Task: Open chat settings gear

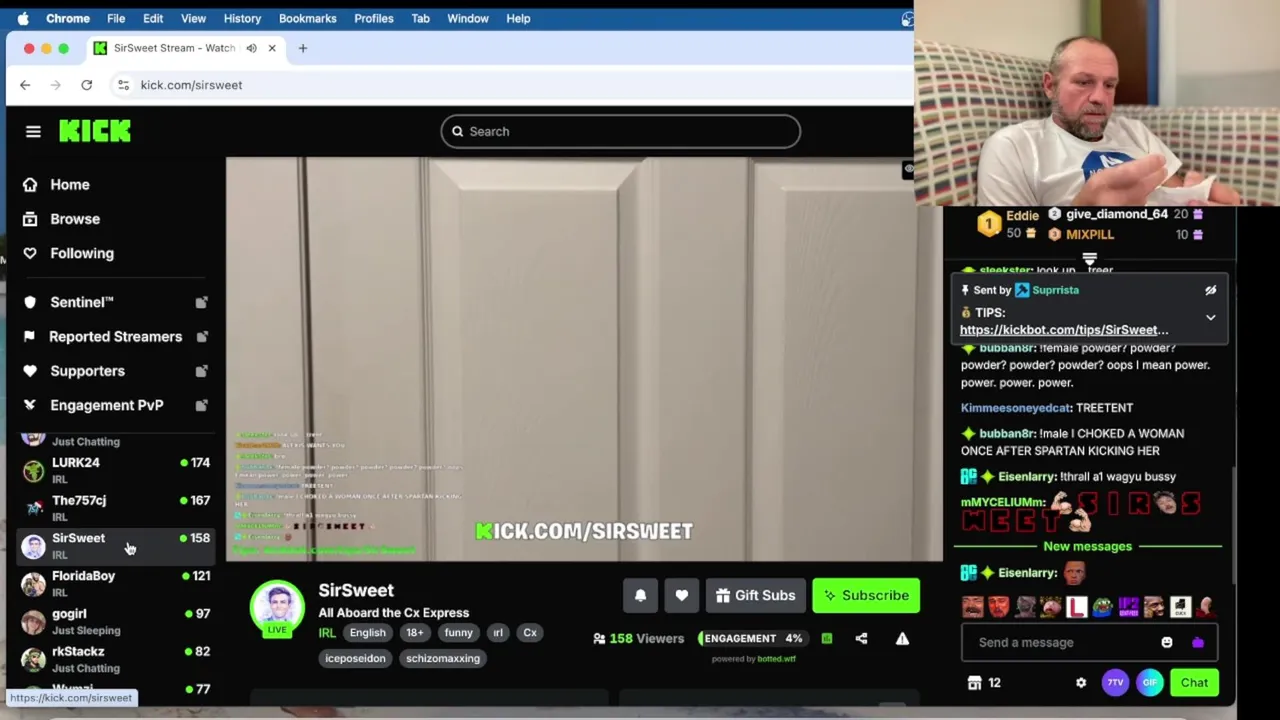Action: click(1080, 682)
